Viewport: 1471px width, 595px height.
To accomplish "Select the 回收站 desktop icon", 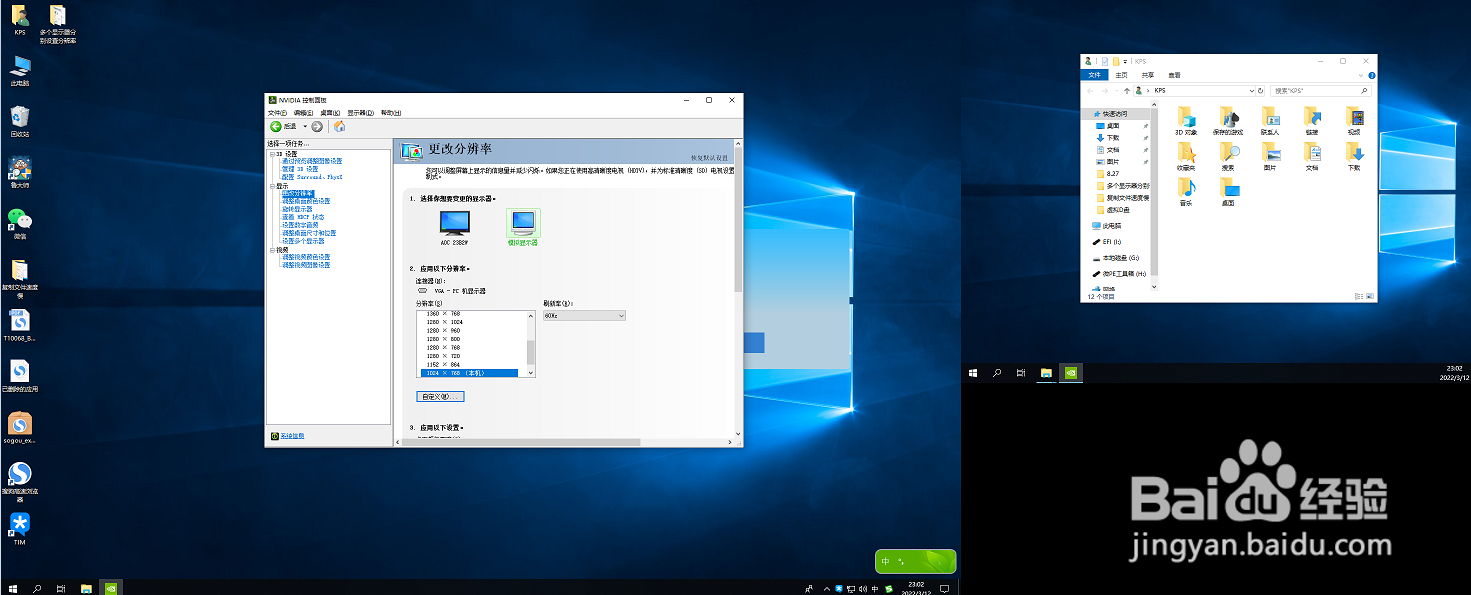I will click(20, 121).
